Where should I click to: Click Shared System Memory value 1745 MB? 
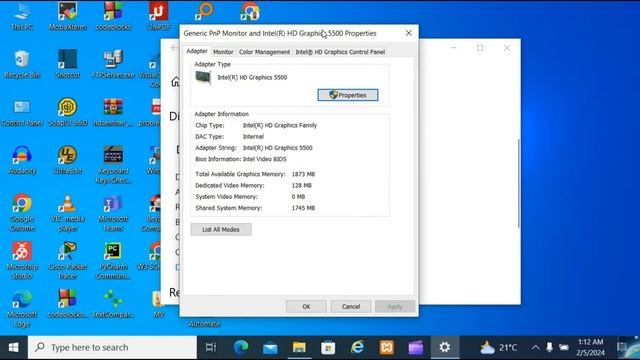(x=303, y=208)
